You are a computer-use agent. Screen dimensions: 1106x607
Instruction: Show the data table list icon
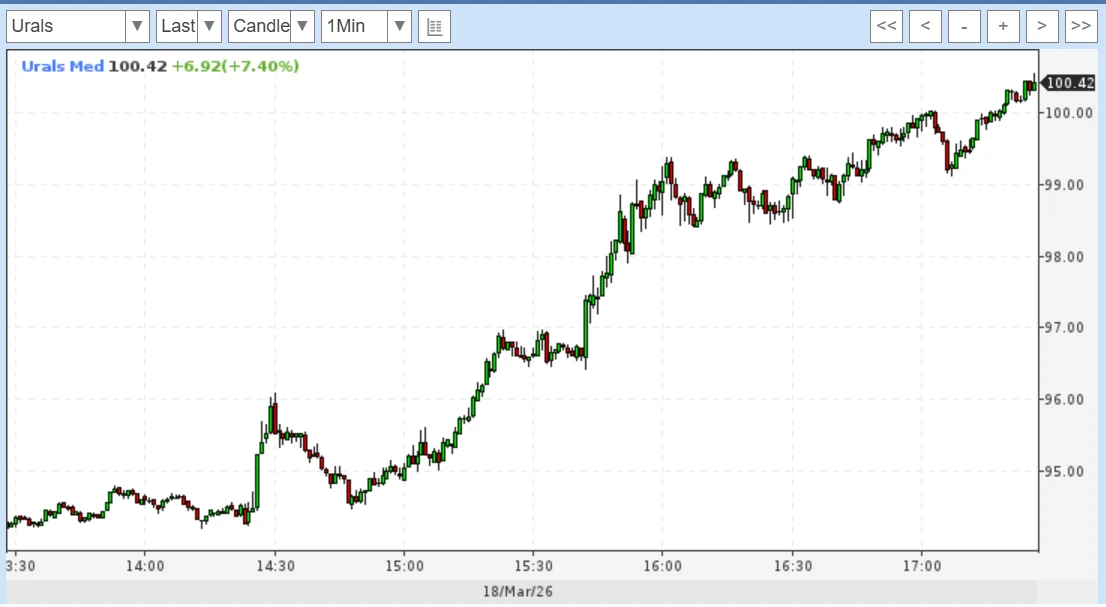434,27
